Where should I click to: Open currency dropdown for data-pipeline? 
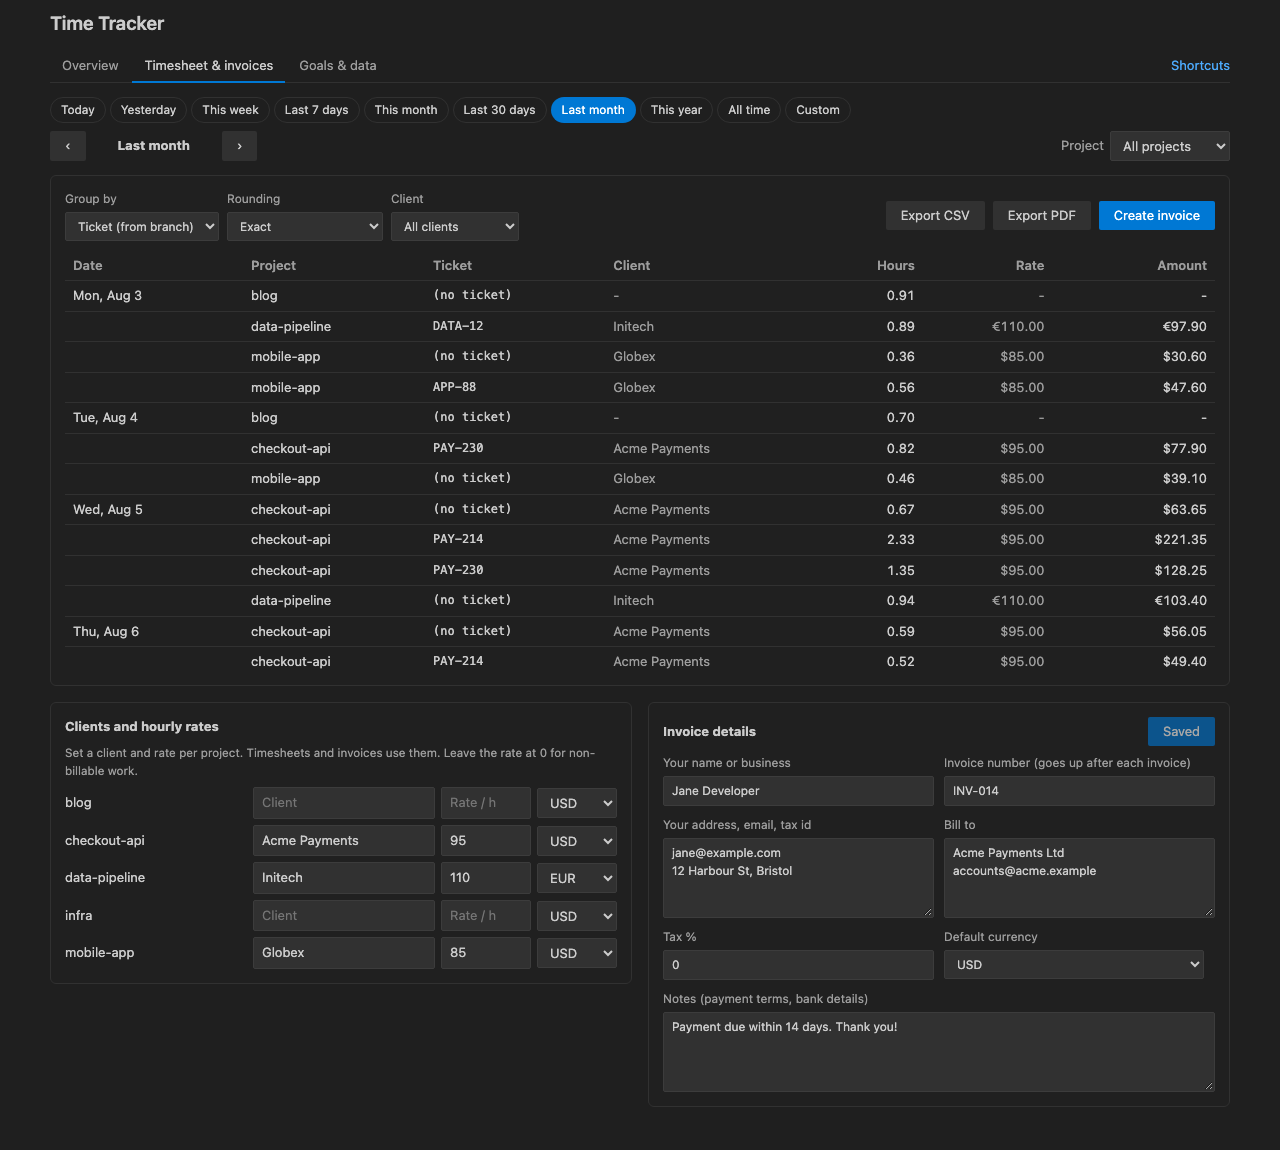click(x=577, y=878)
